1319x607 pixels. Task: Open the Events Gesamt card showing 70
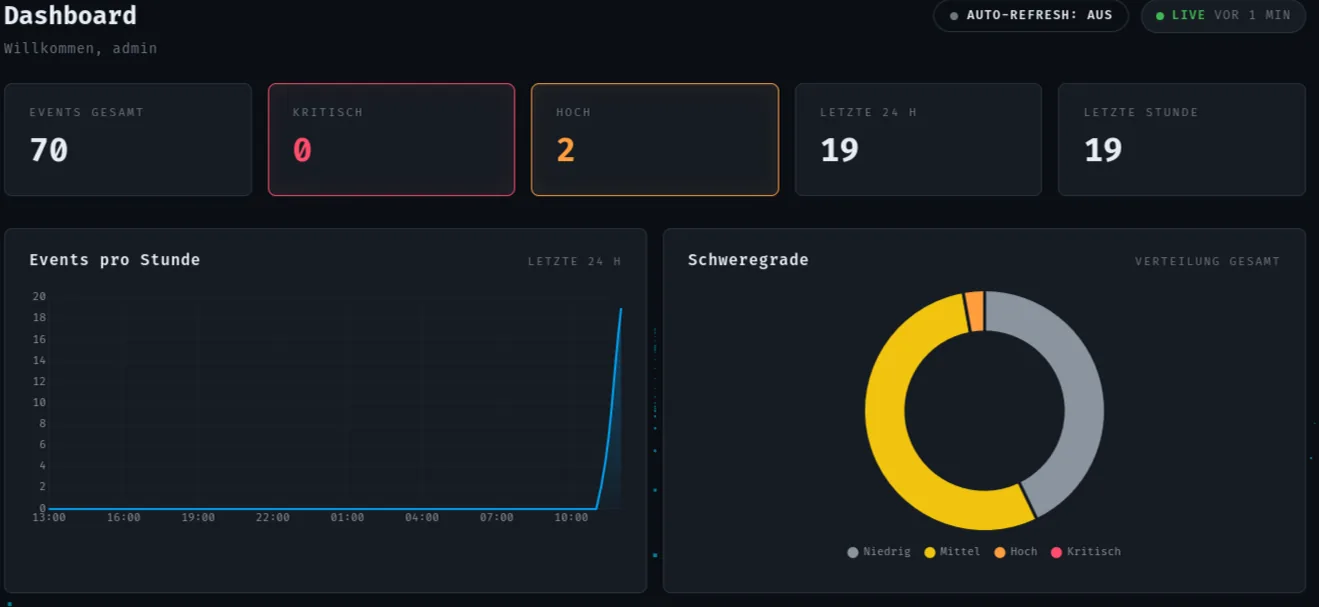tap(128, 139)
